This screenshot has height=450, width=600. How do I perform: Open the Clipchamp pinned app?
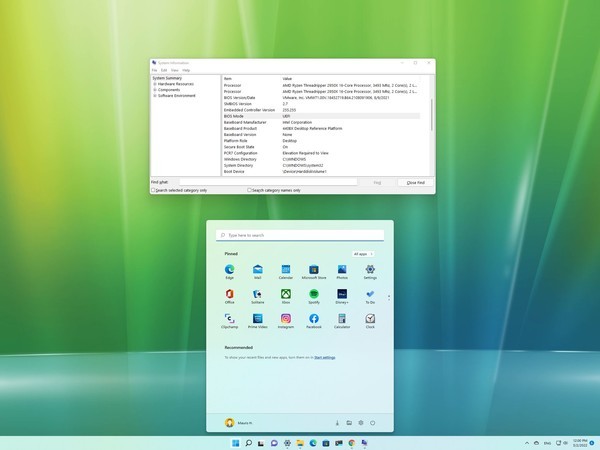pos(229,320)
